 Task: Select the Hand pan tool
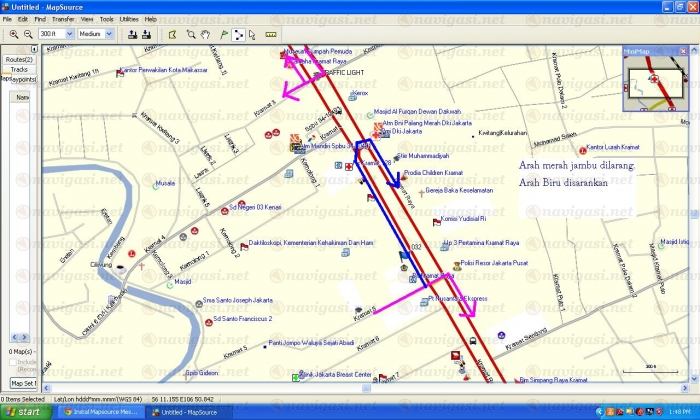pyautogui.click(x=204, y=34)
